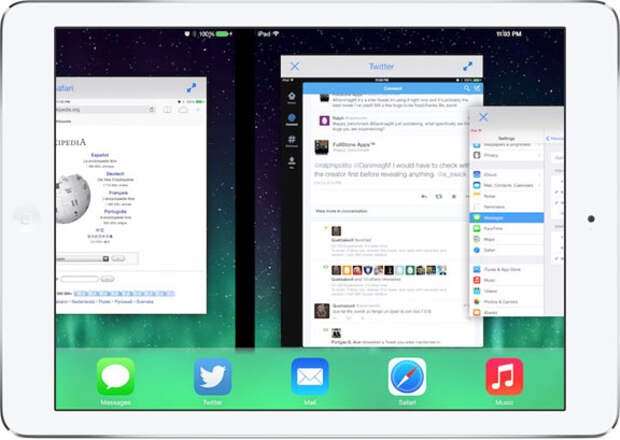620x440 pixels.
Task: Expand the Twitter card to full screen
Action: pyautogui.click(x=468, y=66)
